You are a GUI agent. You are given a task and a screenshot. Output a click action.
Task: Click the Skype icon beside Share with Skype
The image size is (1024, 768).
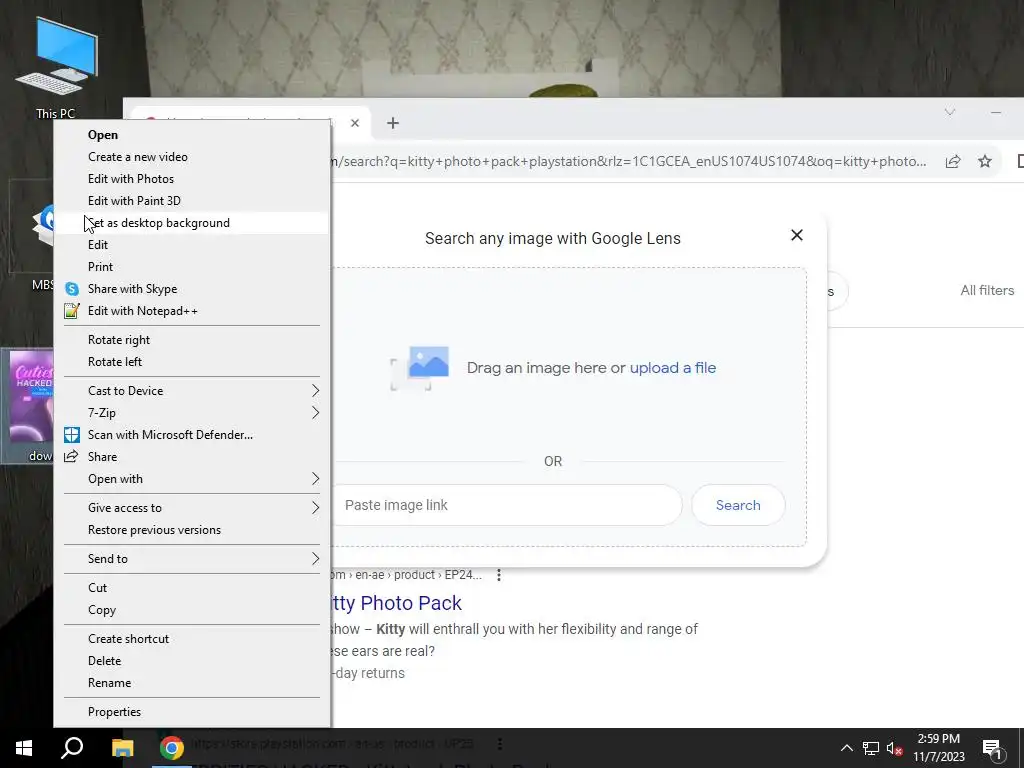pos(72,289)
